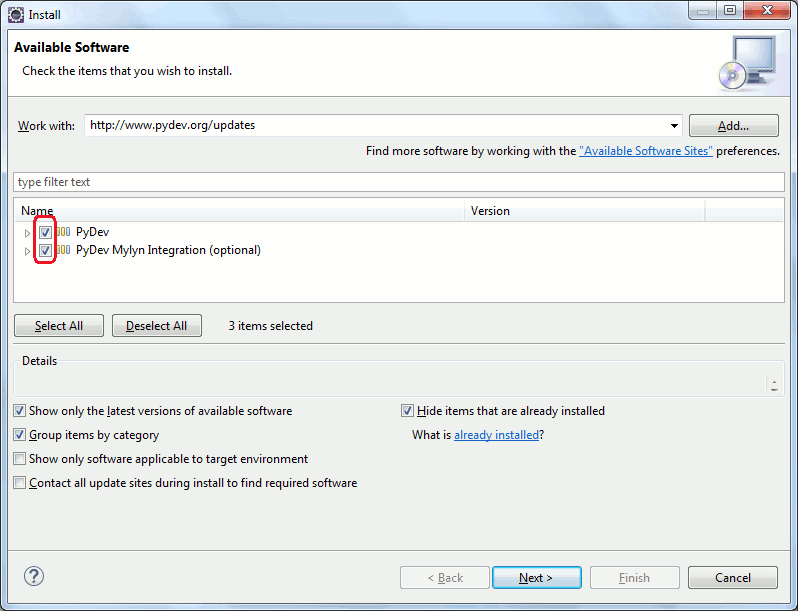Click the type filter text field

point(399,182)
